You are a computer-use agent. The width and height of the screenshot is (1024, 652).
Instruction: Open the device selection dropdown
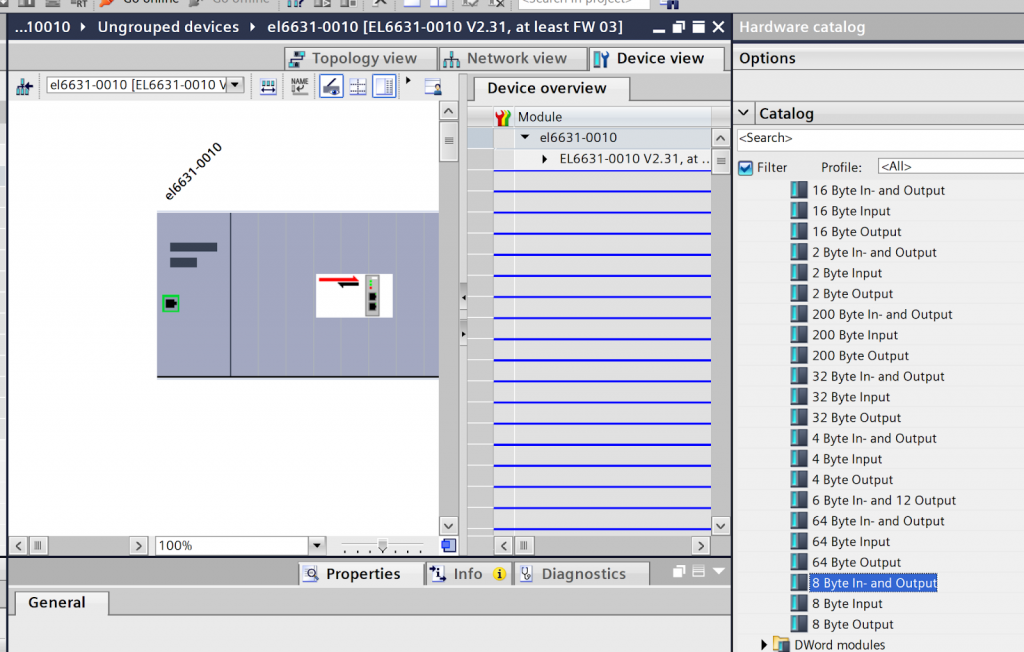point(235,85)
